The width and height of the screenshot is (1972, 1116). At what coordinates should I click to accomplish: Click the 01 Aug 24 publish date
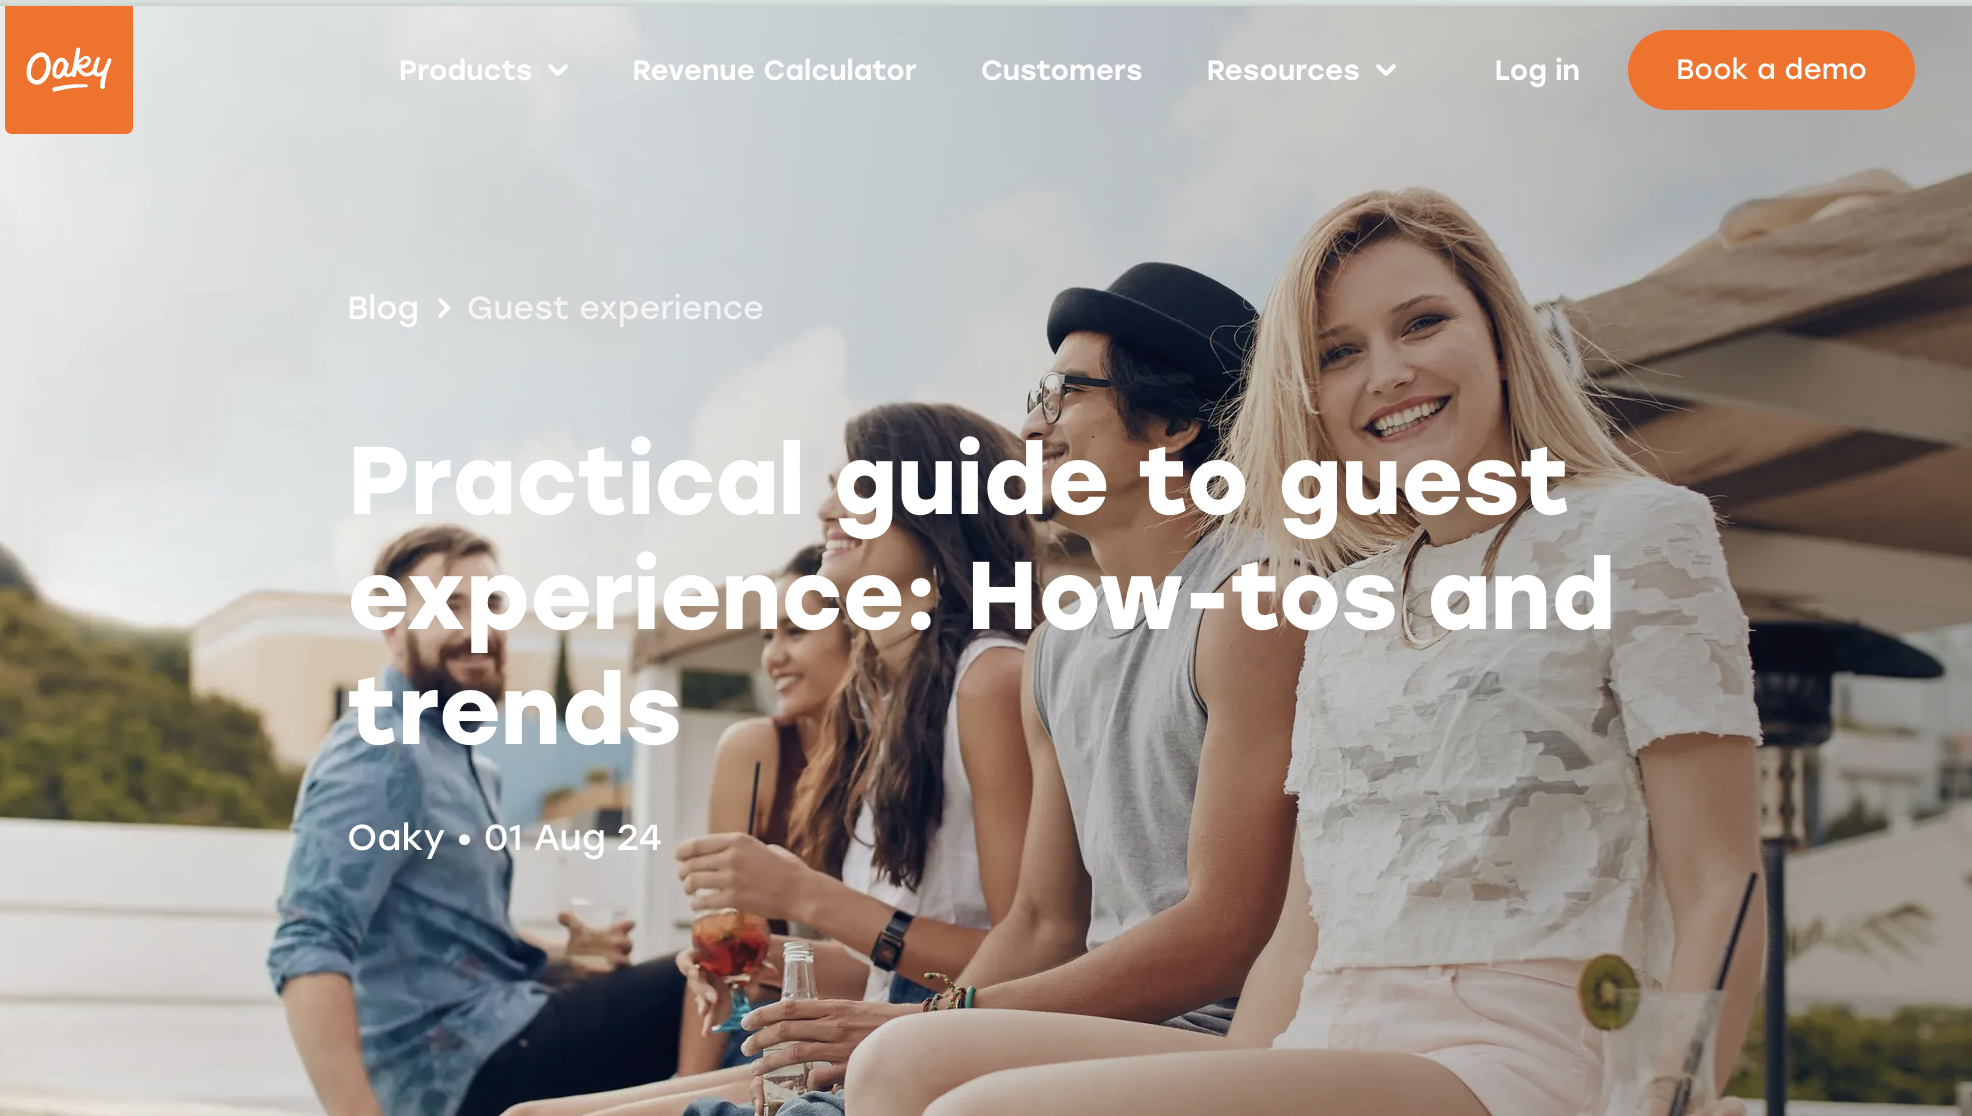click(x=572, y=838)
